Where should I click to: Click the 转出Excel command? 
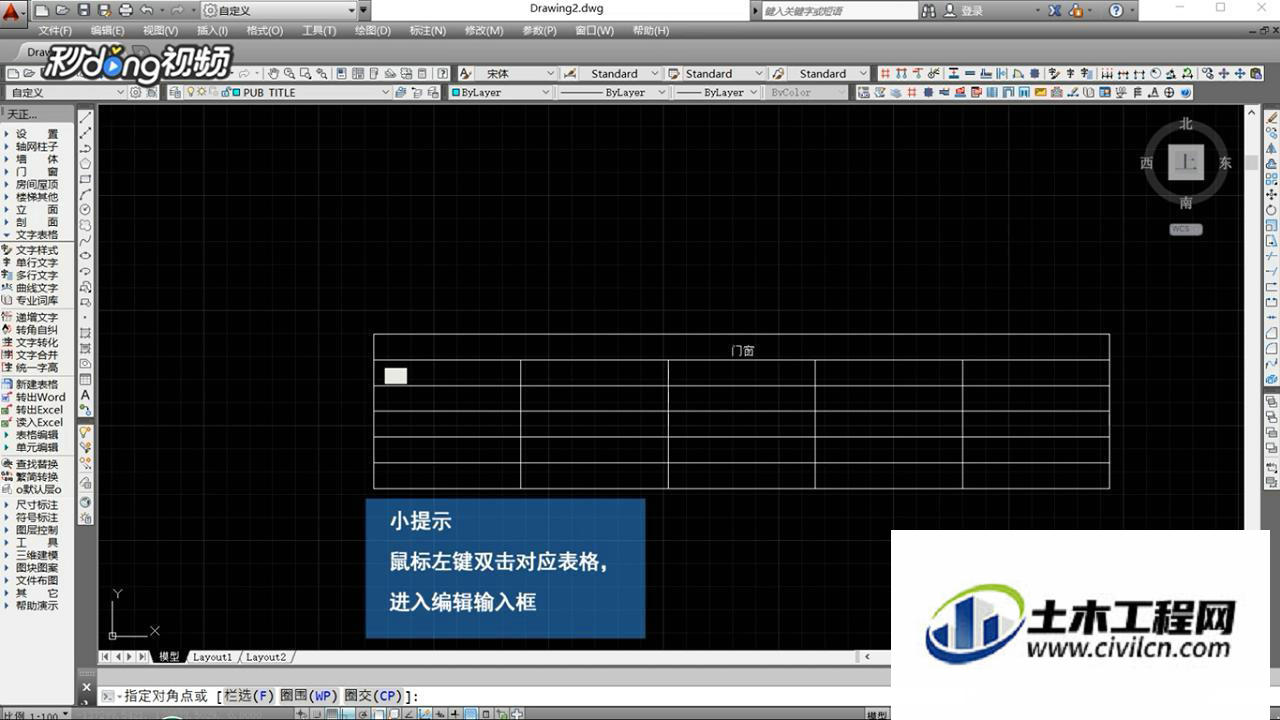33,410
